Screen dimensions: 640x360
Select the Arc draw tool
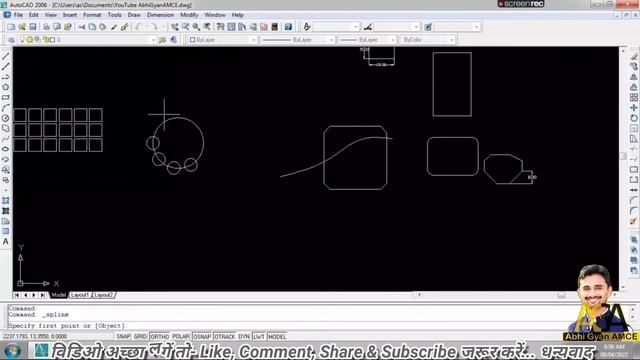point(6,108)
